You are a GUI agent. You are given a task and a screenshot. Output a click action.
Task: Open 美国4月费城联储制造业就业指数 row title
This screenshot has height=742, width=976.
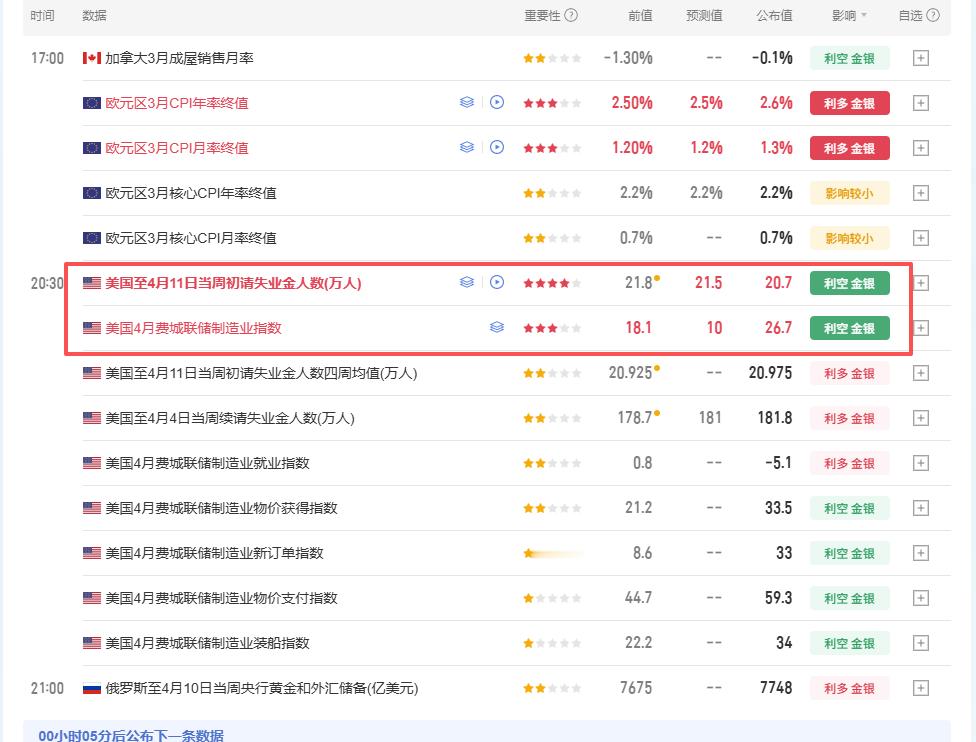tap(207, 463)
